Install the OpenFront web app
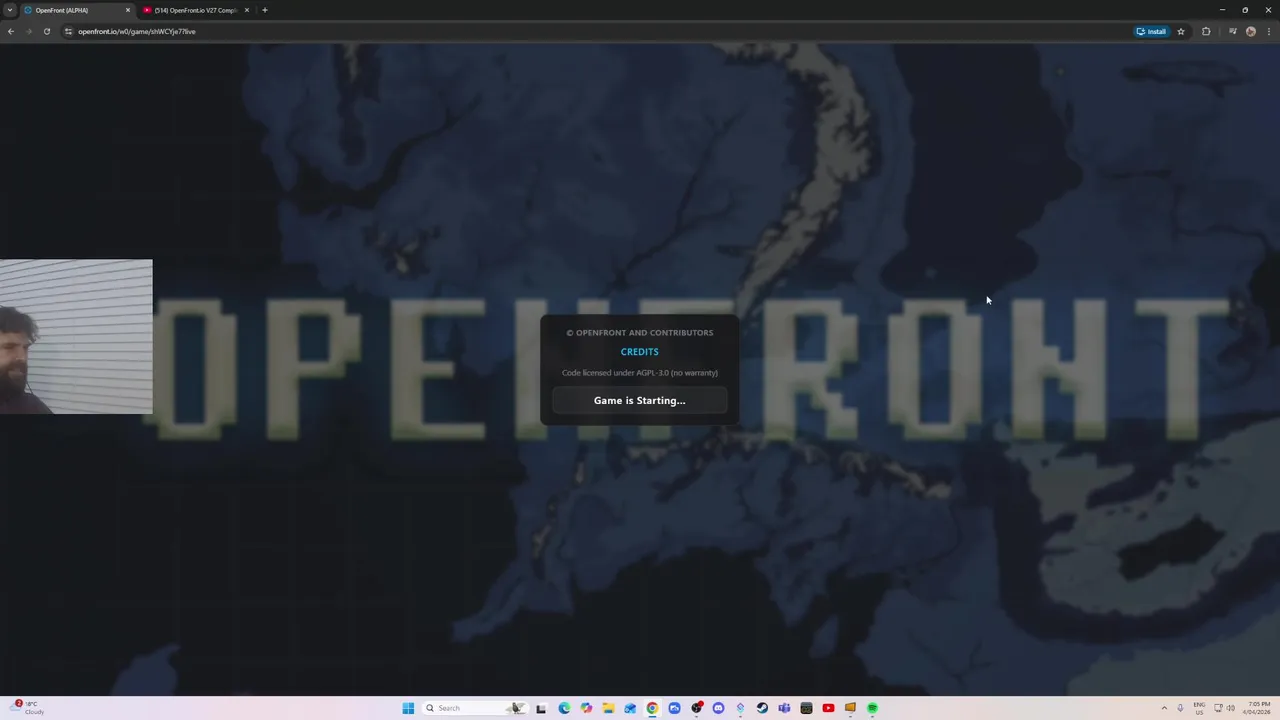 click(1151, 31)
